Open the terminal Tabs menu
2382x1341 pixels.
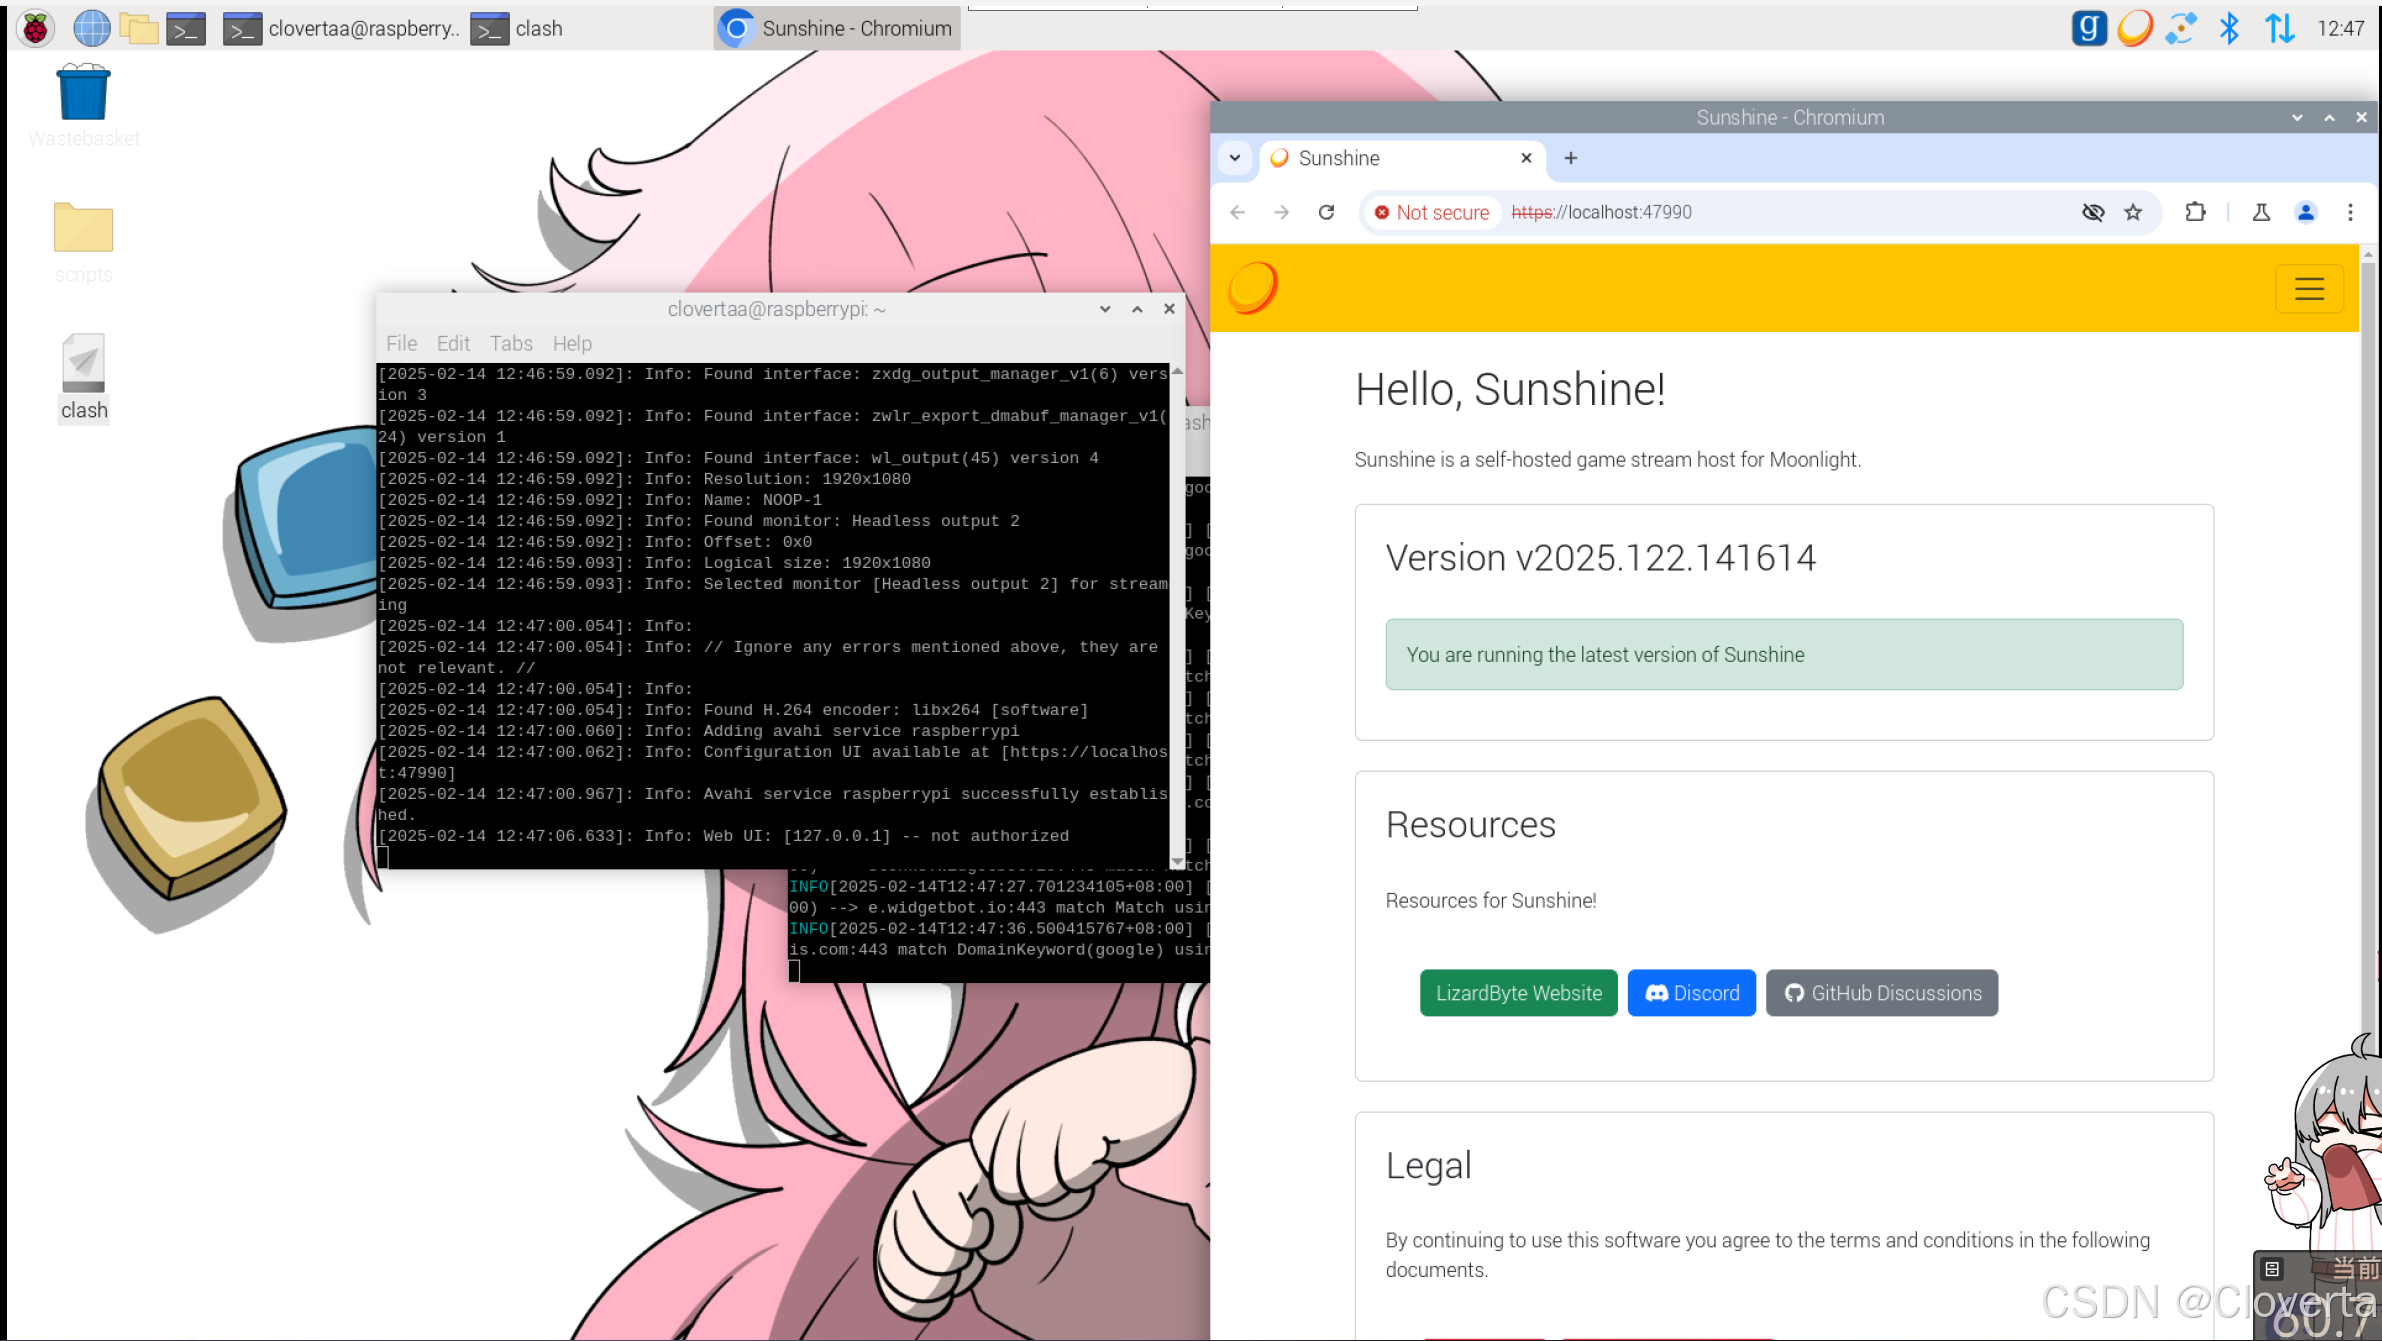pyautogui.click(x=510, y=343)
